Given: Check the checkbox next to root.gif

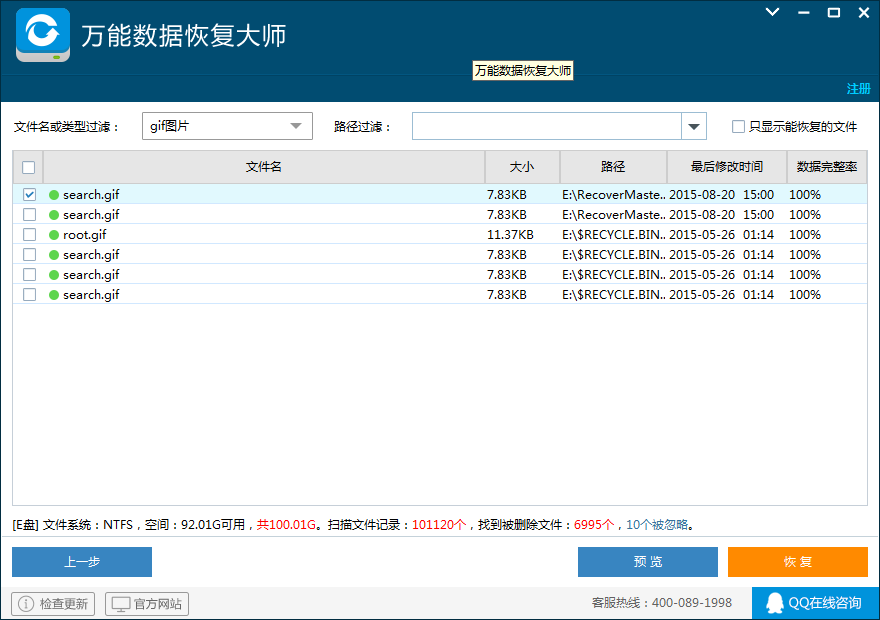Looking at the screenshot, I should tap(29, 234).
